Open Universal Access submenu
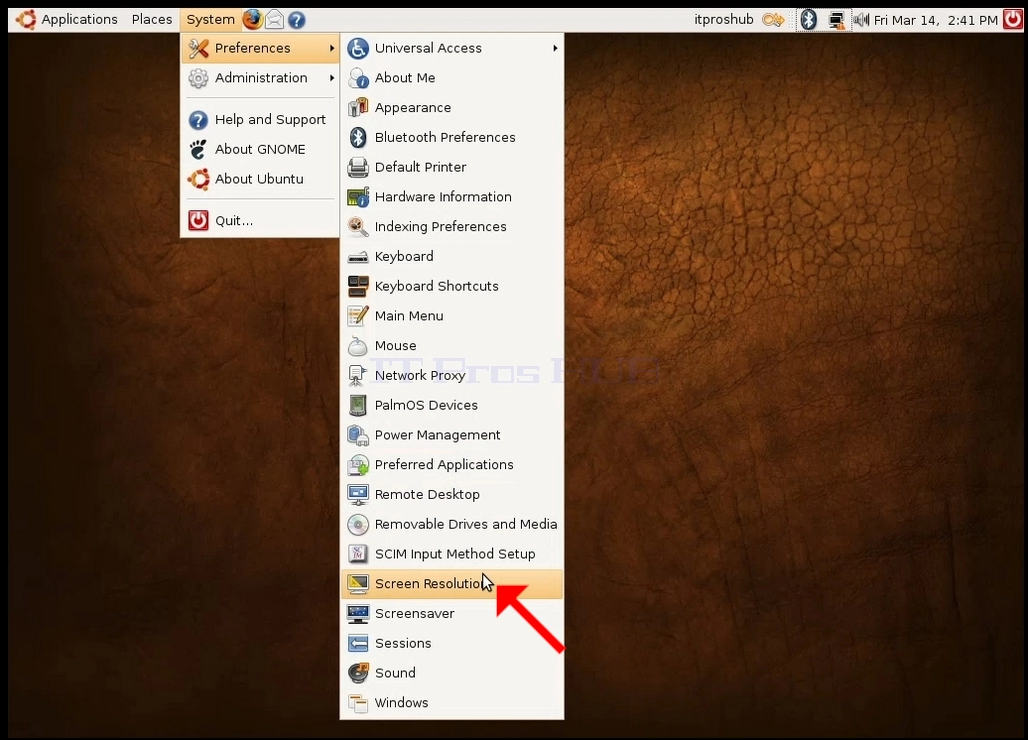Viewport: 1028px width, 740px height. pyautogui.click(x=452, y=48)
